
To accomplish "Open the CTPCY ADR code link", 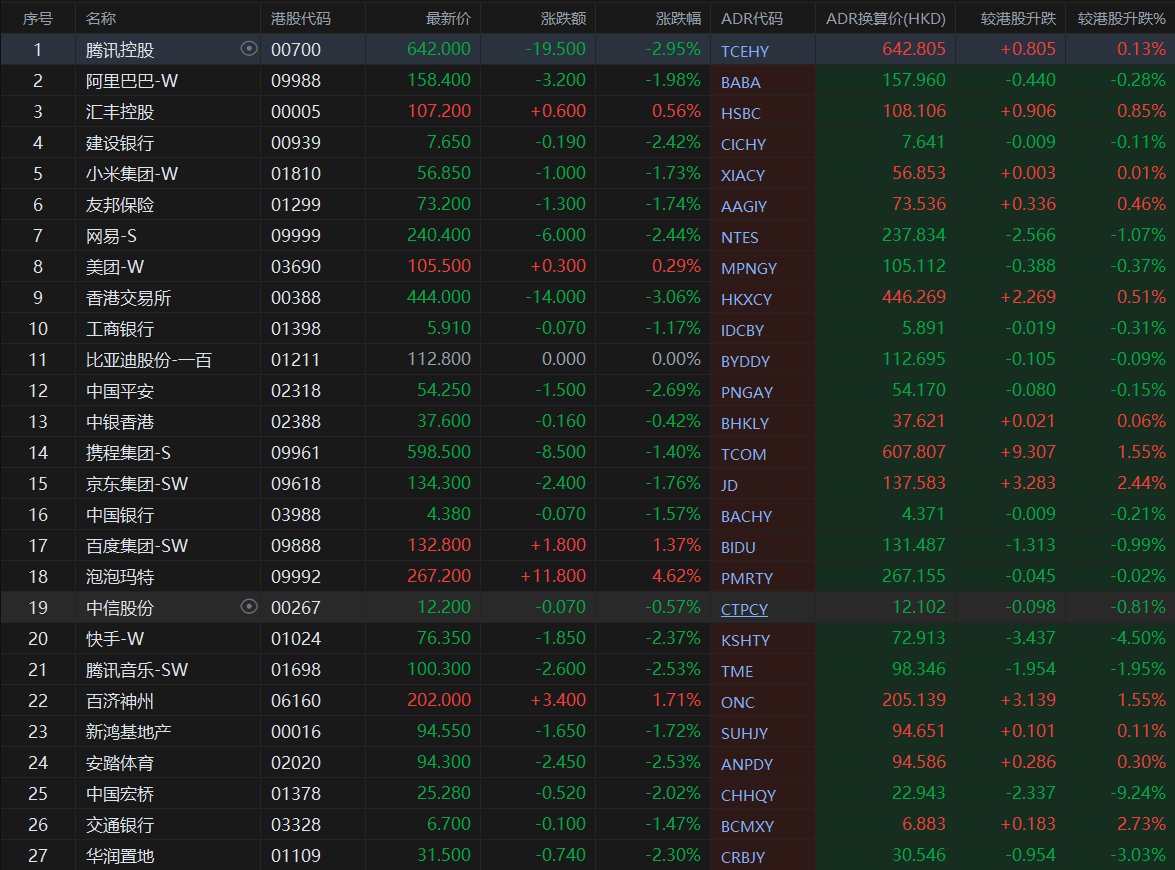I will tap(744, 609).
